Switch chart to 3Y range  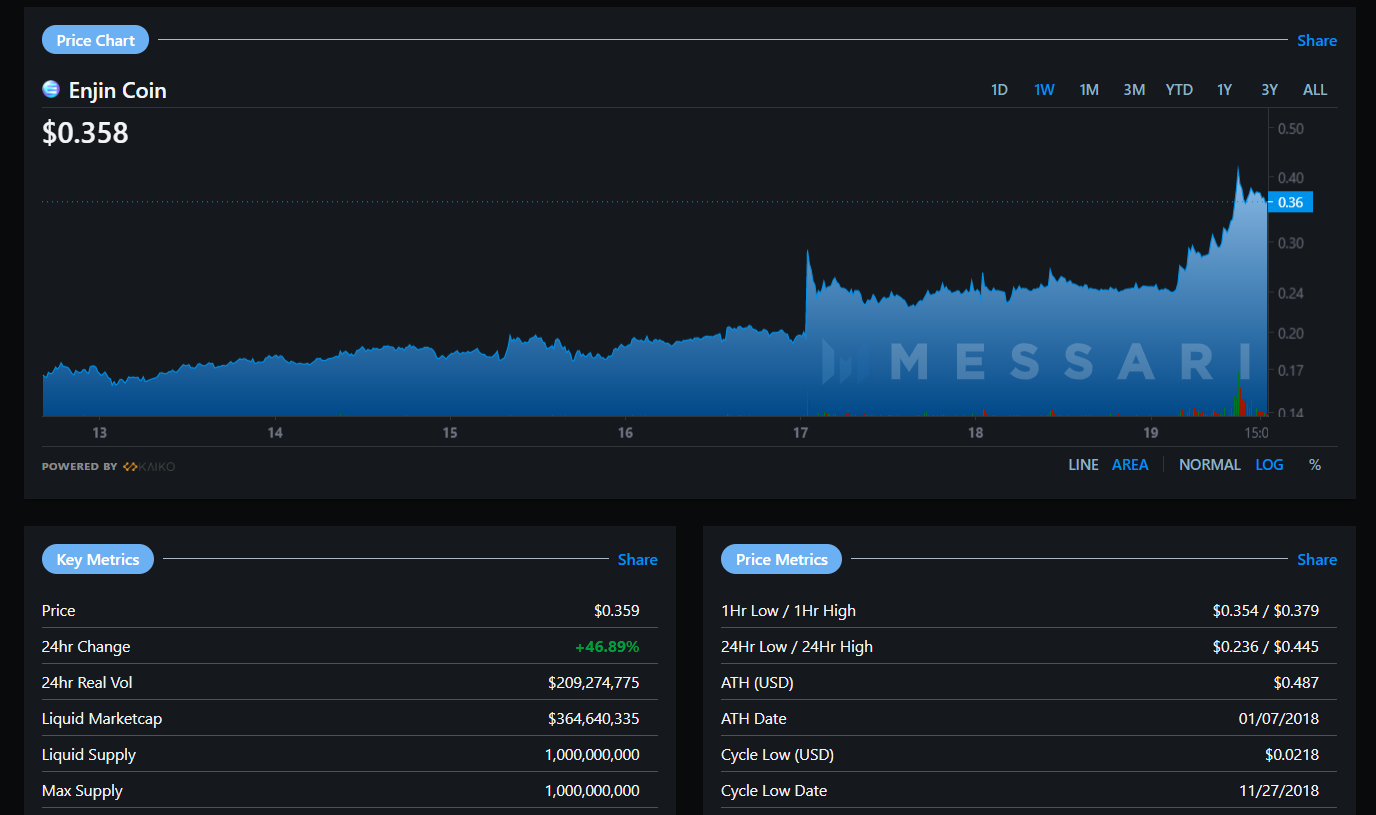(x=1269, y=90)
